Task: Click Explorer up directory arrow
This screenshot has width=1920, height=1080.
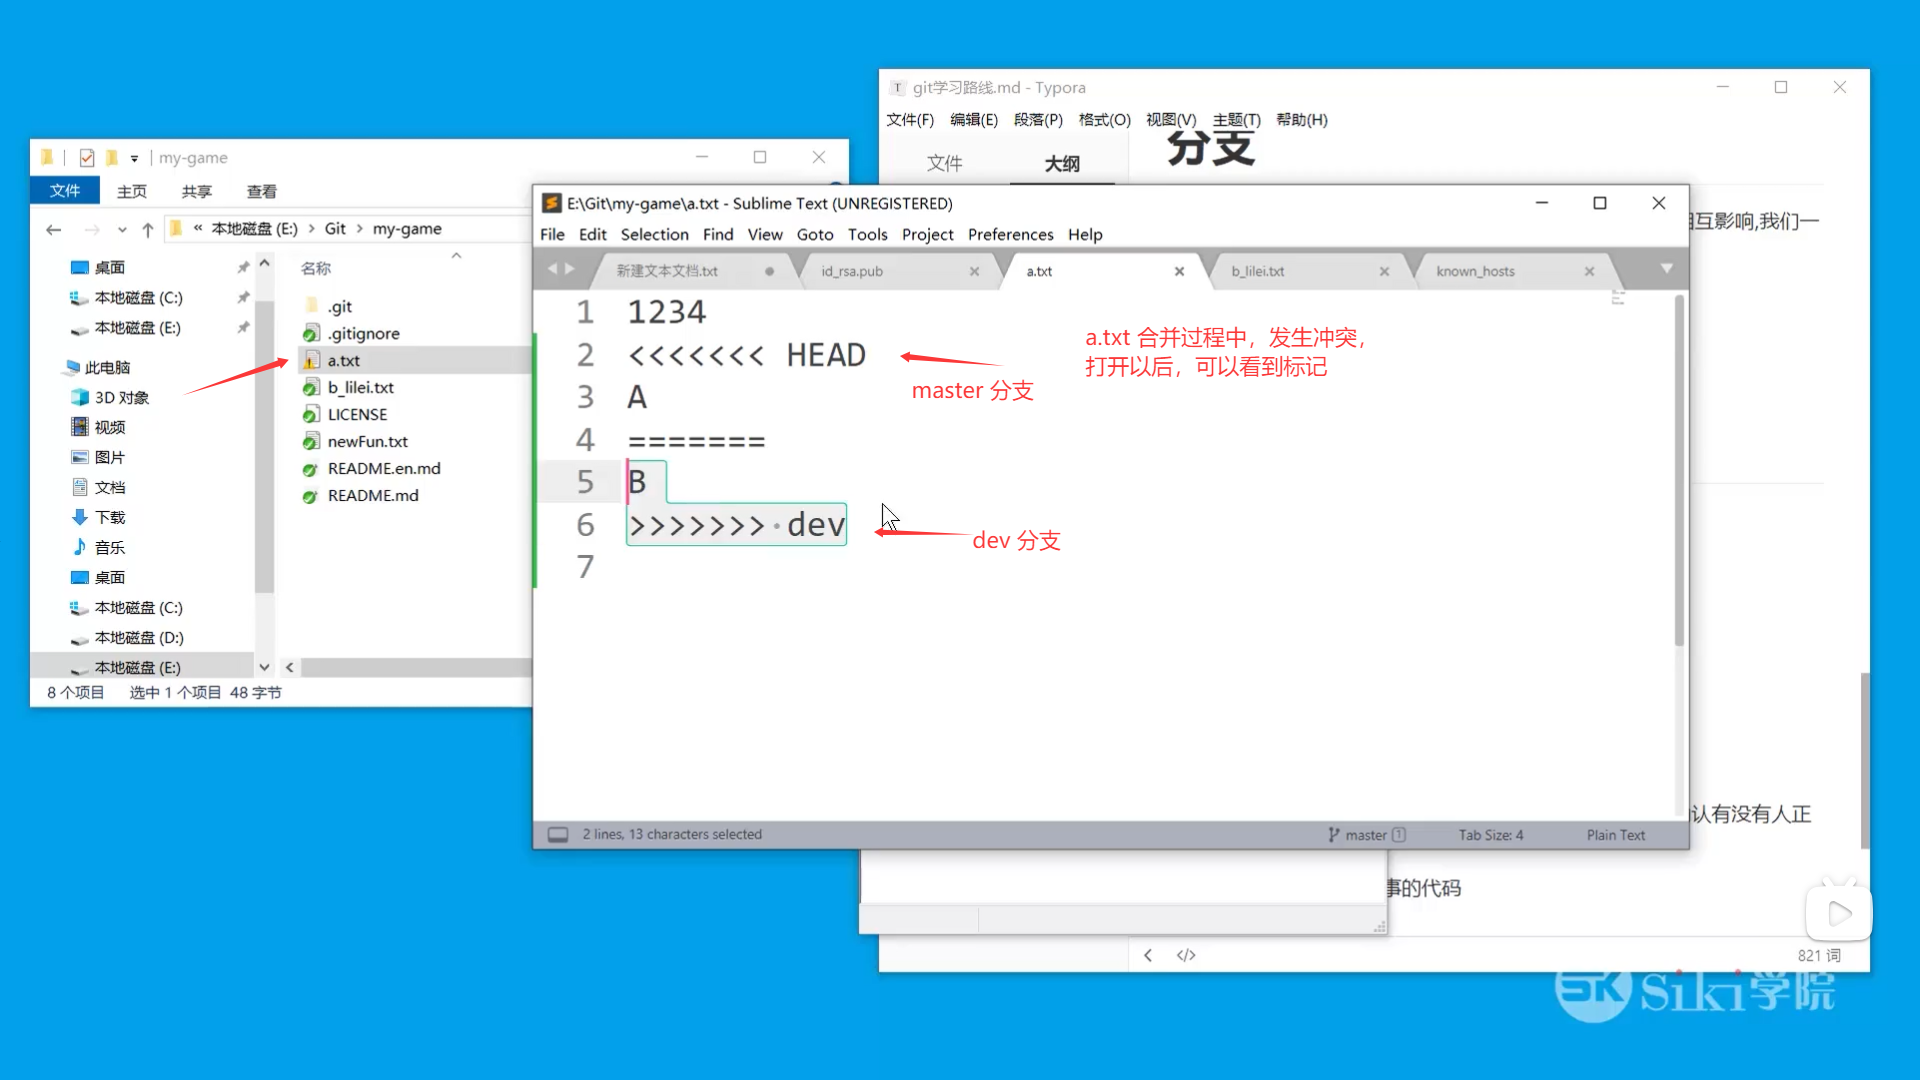Action: coord(148,230)
